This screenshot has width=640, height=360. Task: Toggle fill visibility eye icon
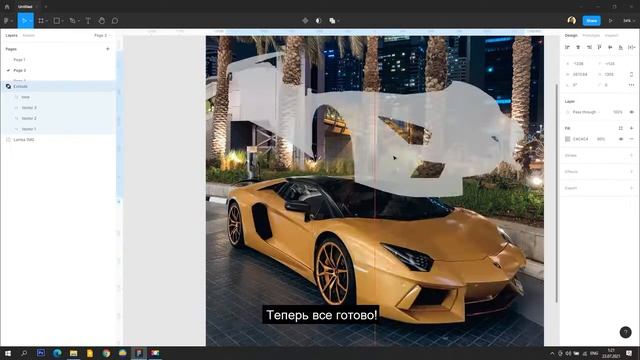pyautogui.click(x=621, y=139)
